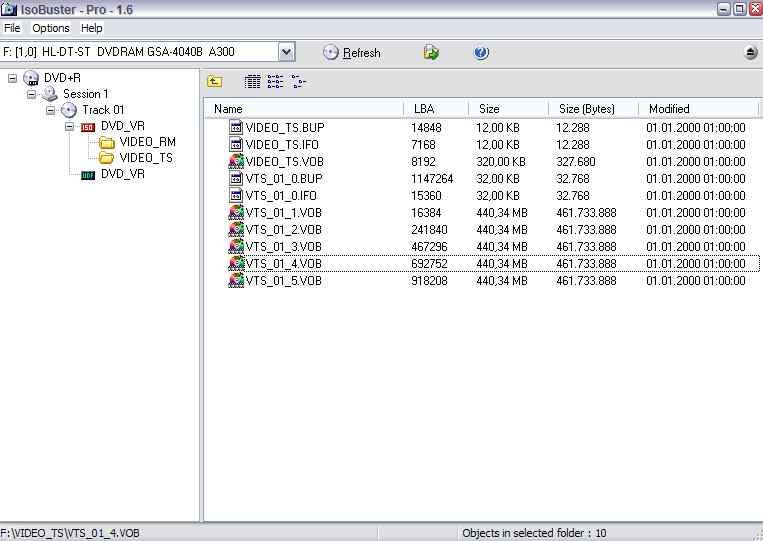Click the ISO DVD_VR tree label

[123, 126]
